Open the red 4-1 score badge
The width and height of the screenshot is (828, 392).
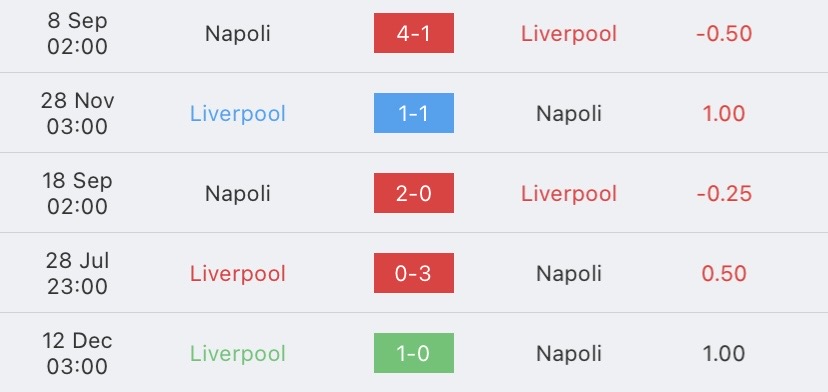tap(413, 33)
